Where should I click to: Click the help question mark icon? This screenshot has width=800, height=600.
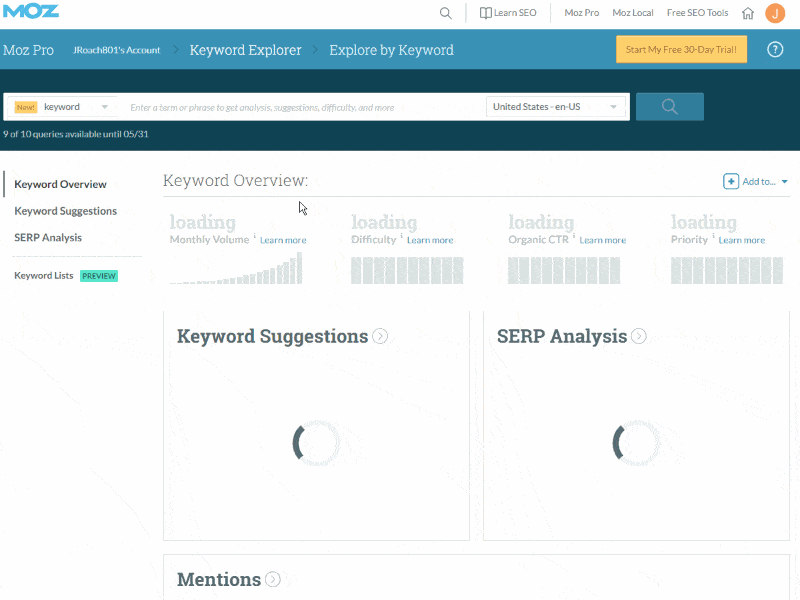[774, 47]
